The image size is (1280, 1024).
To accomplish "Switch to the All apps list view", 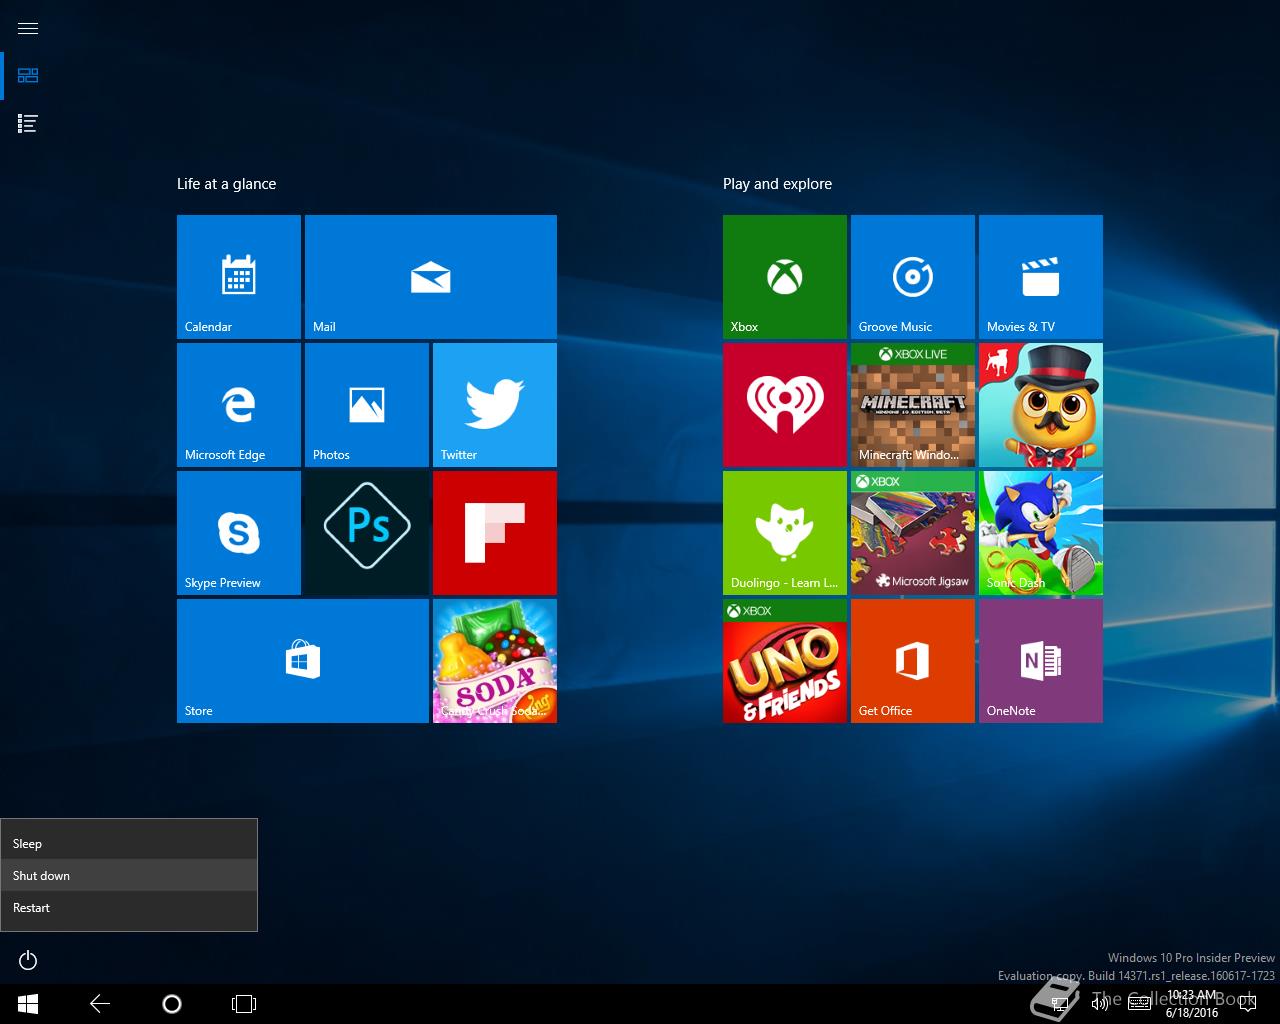I will pos(28,124).
